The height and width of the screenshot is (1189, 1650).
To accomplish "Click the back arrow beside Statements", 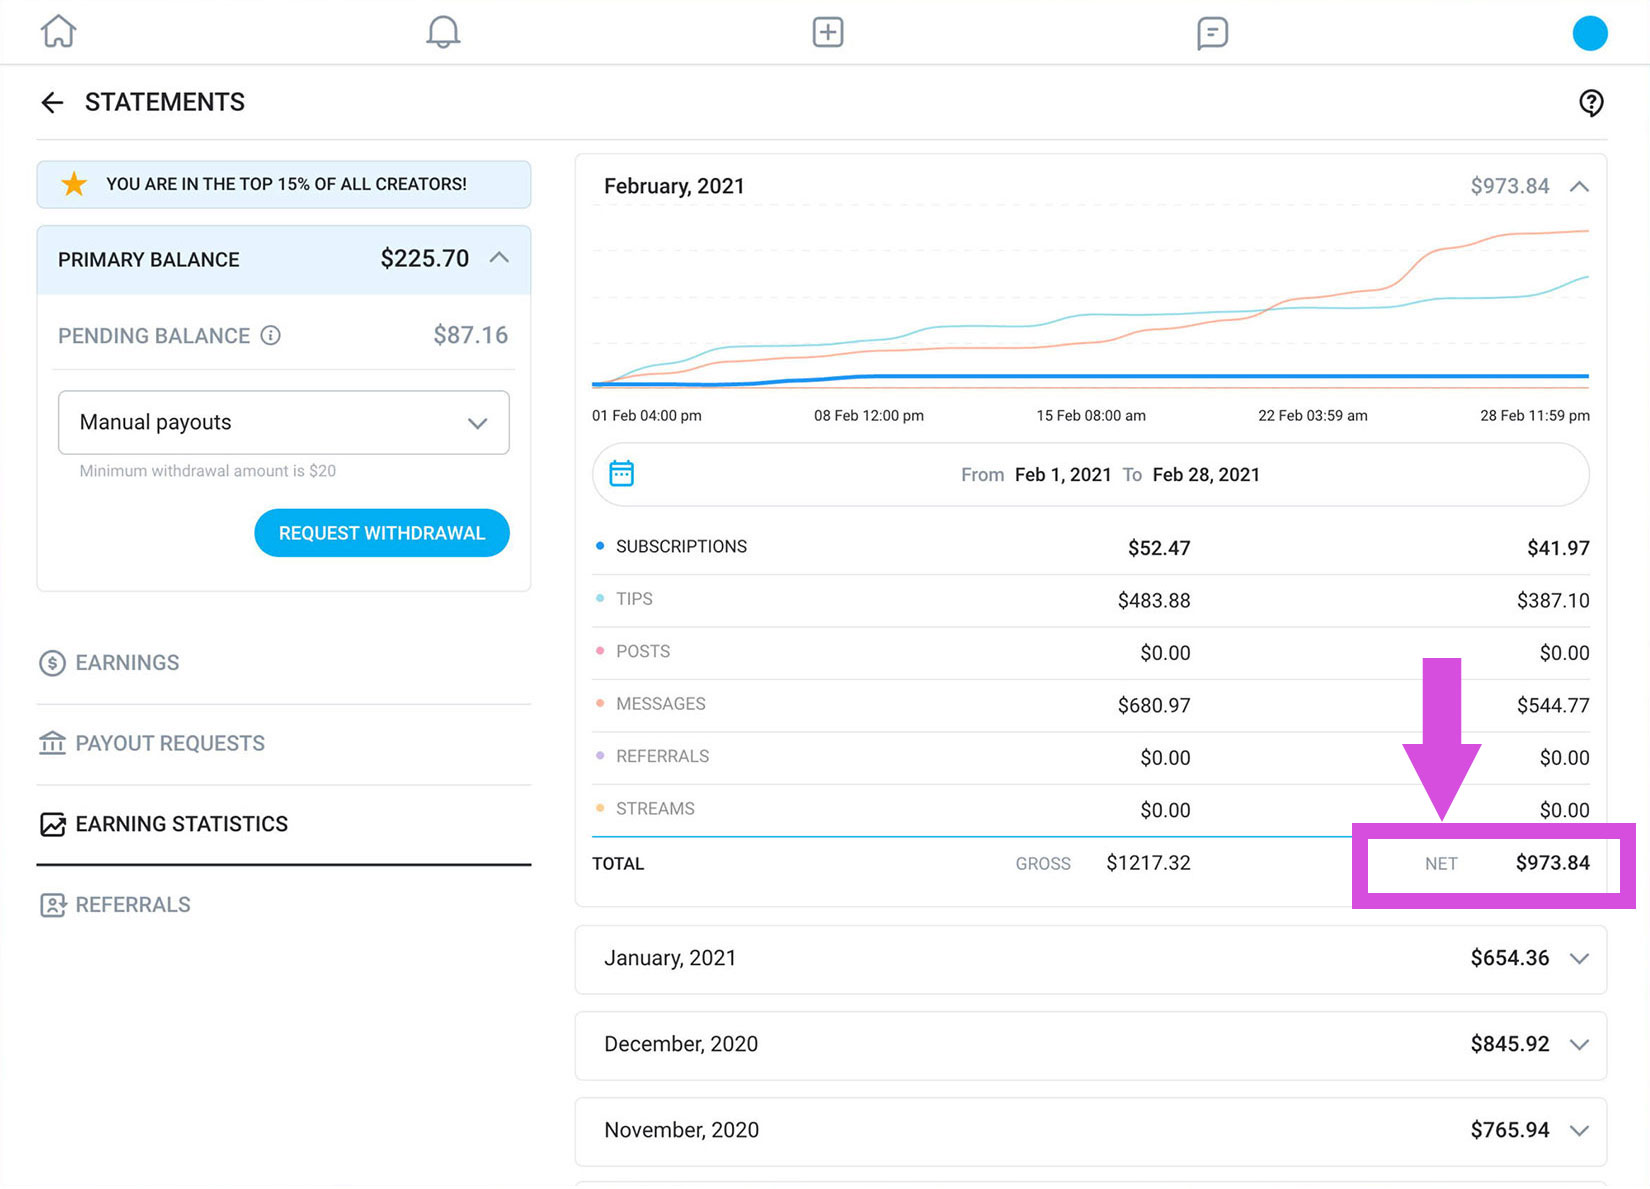I will (x=52, y=102).
